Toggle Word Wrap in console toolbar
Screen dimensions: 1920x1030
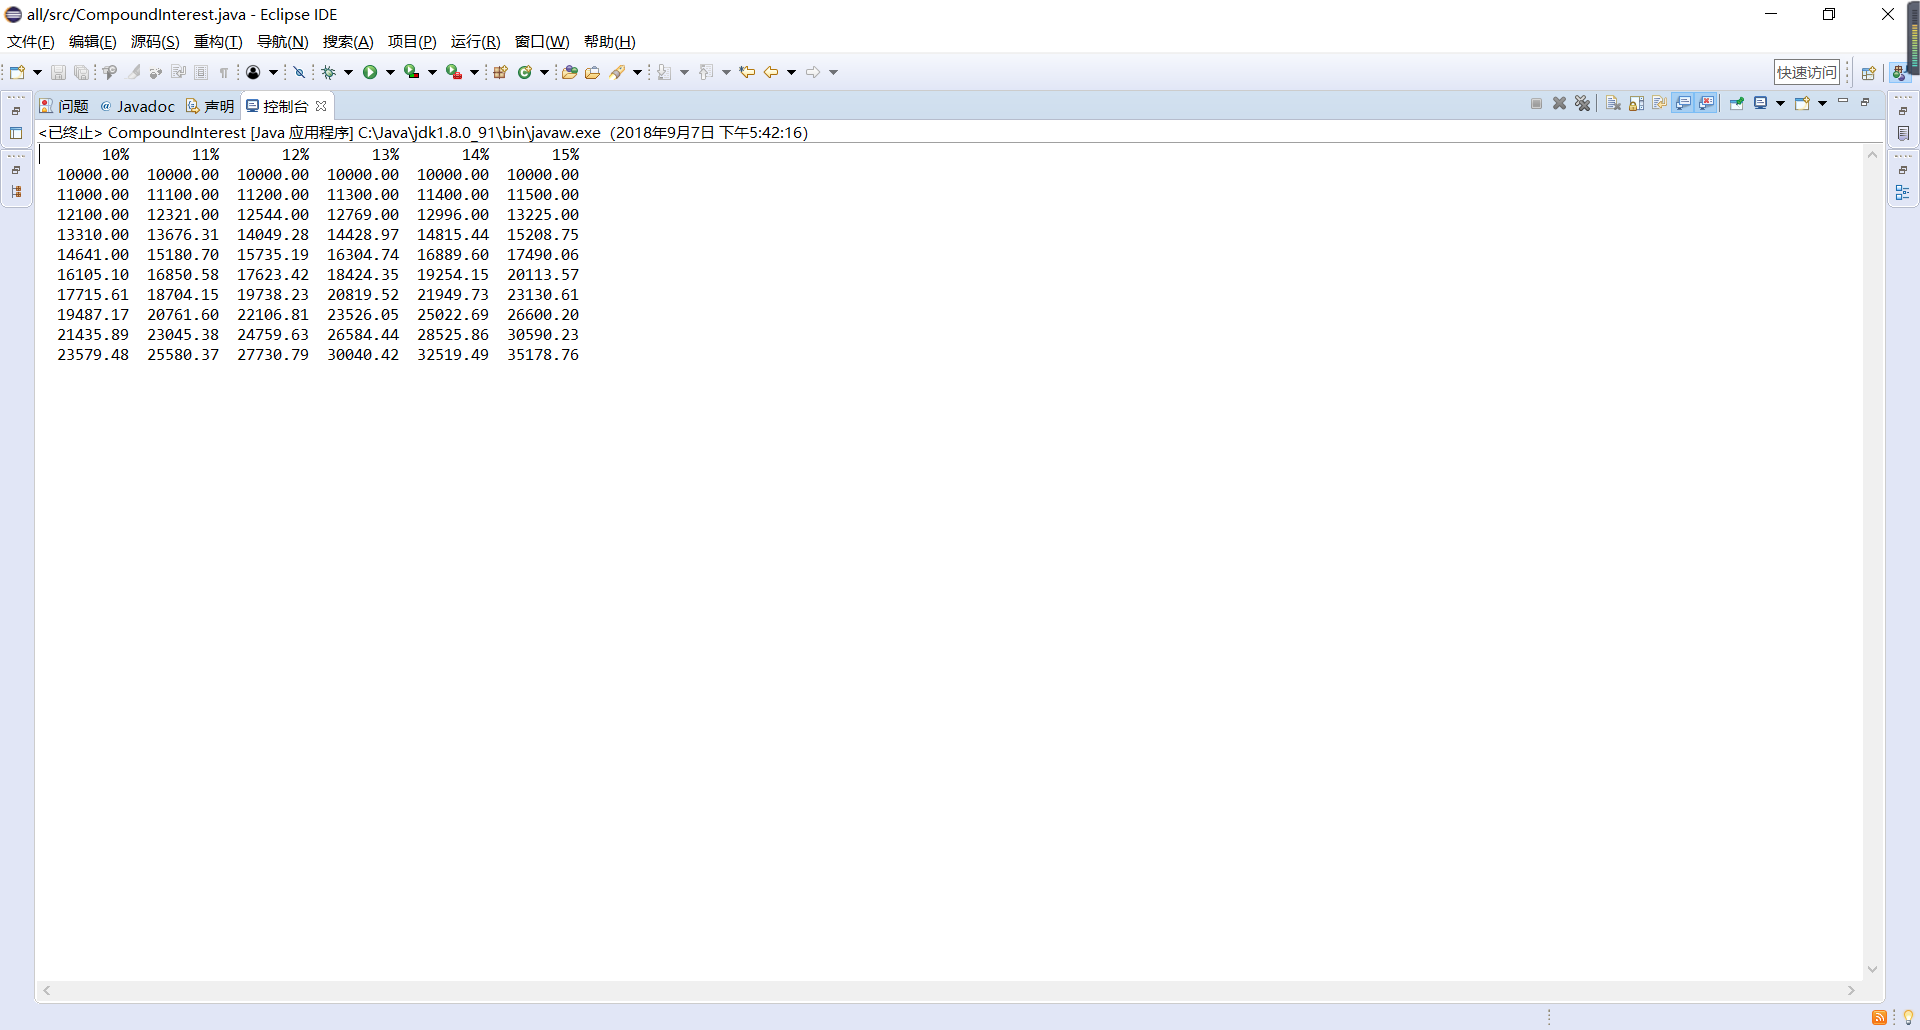click(1660, 103)
